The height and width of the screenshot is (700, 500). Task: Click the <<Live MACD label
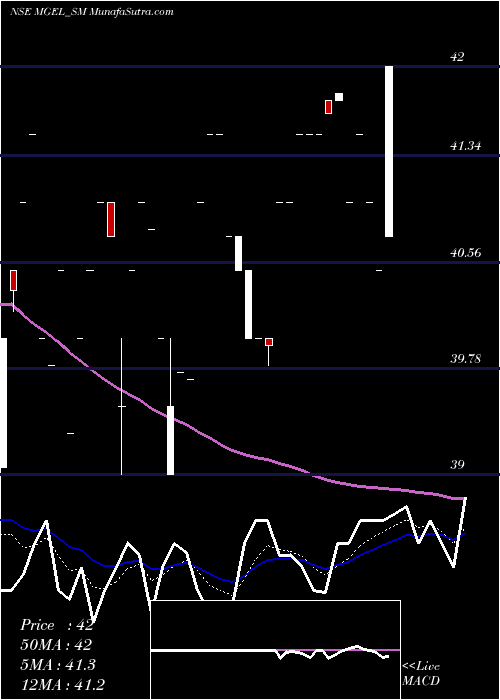pyautogui.click(x=421, y=673)
